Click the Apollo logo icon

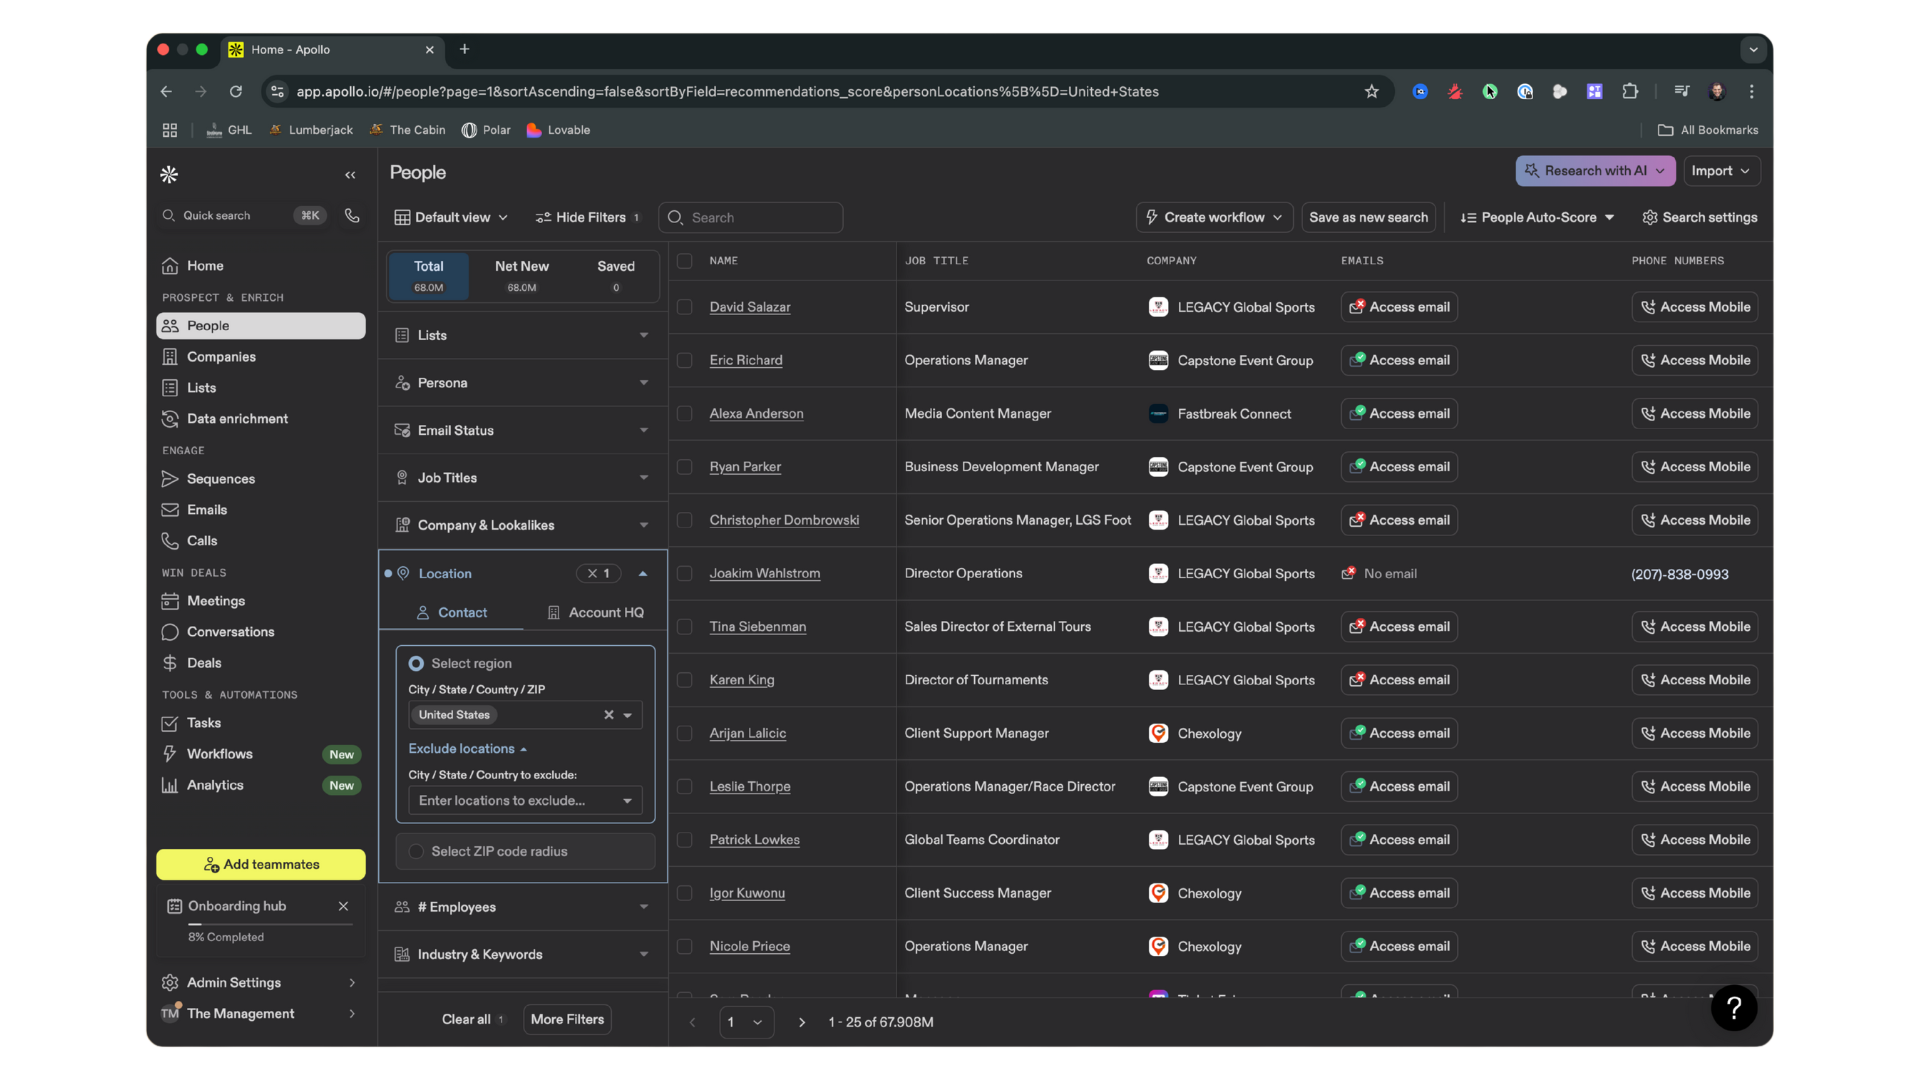click(169, 174)
